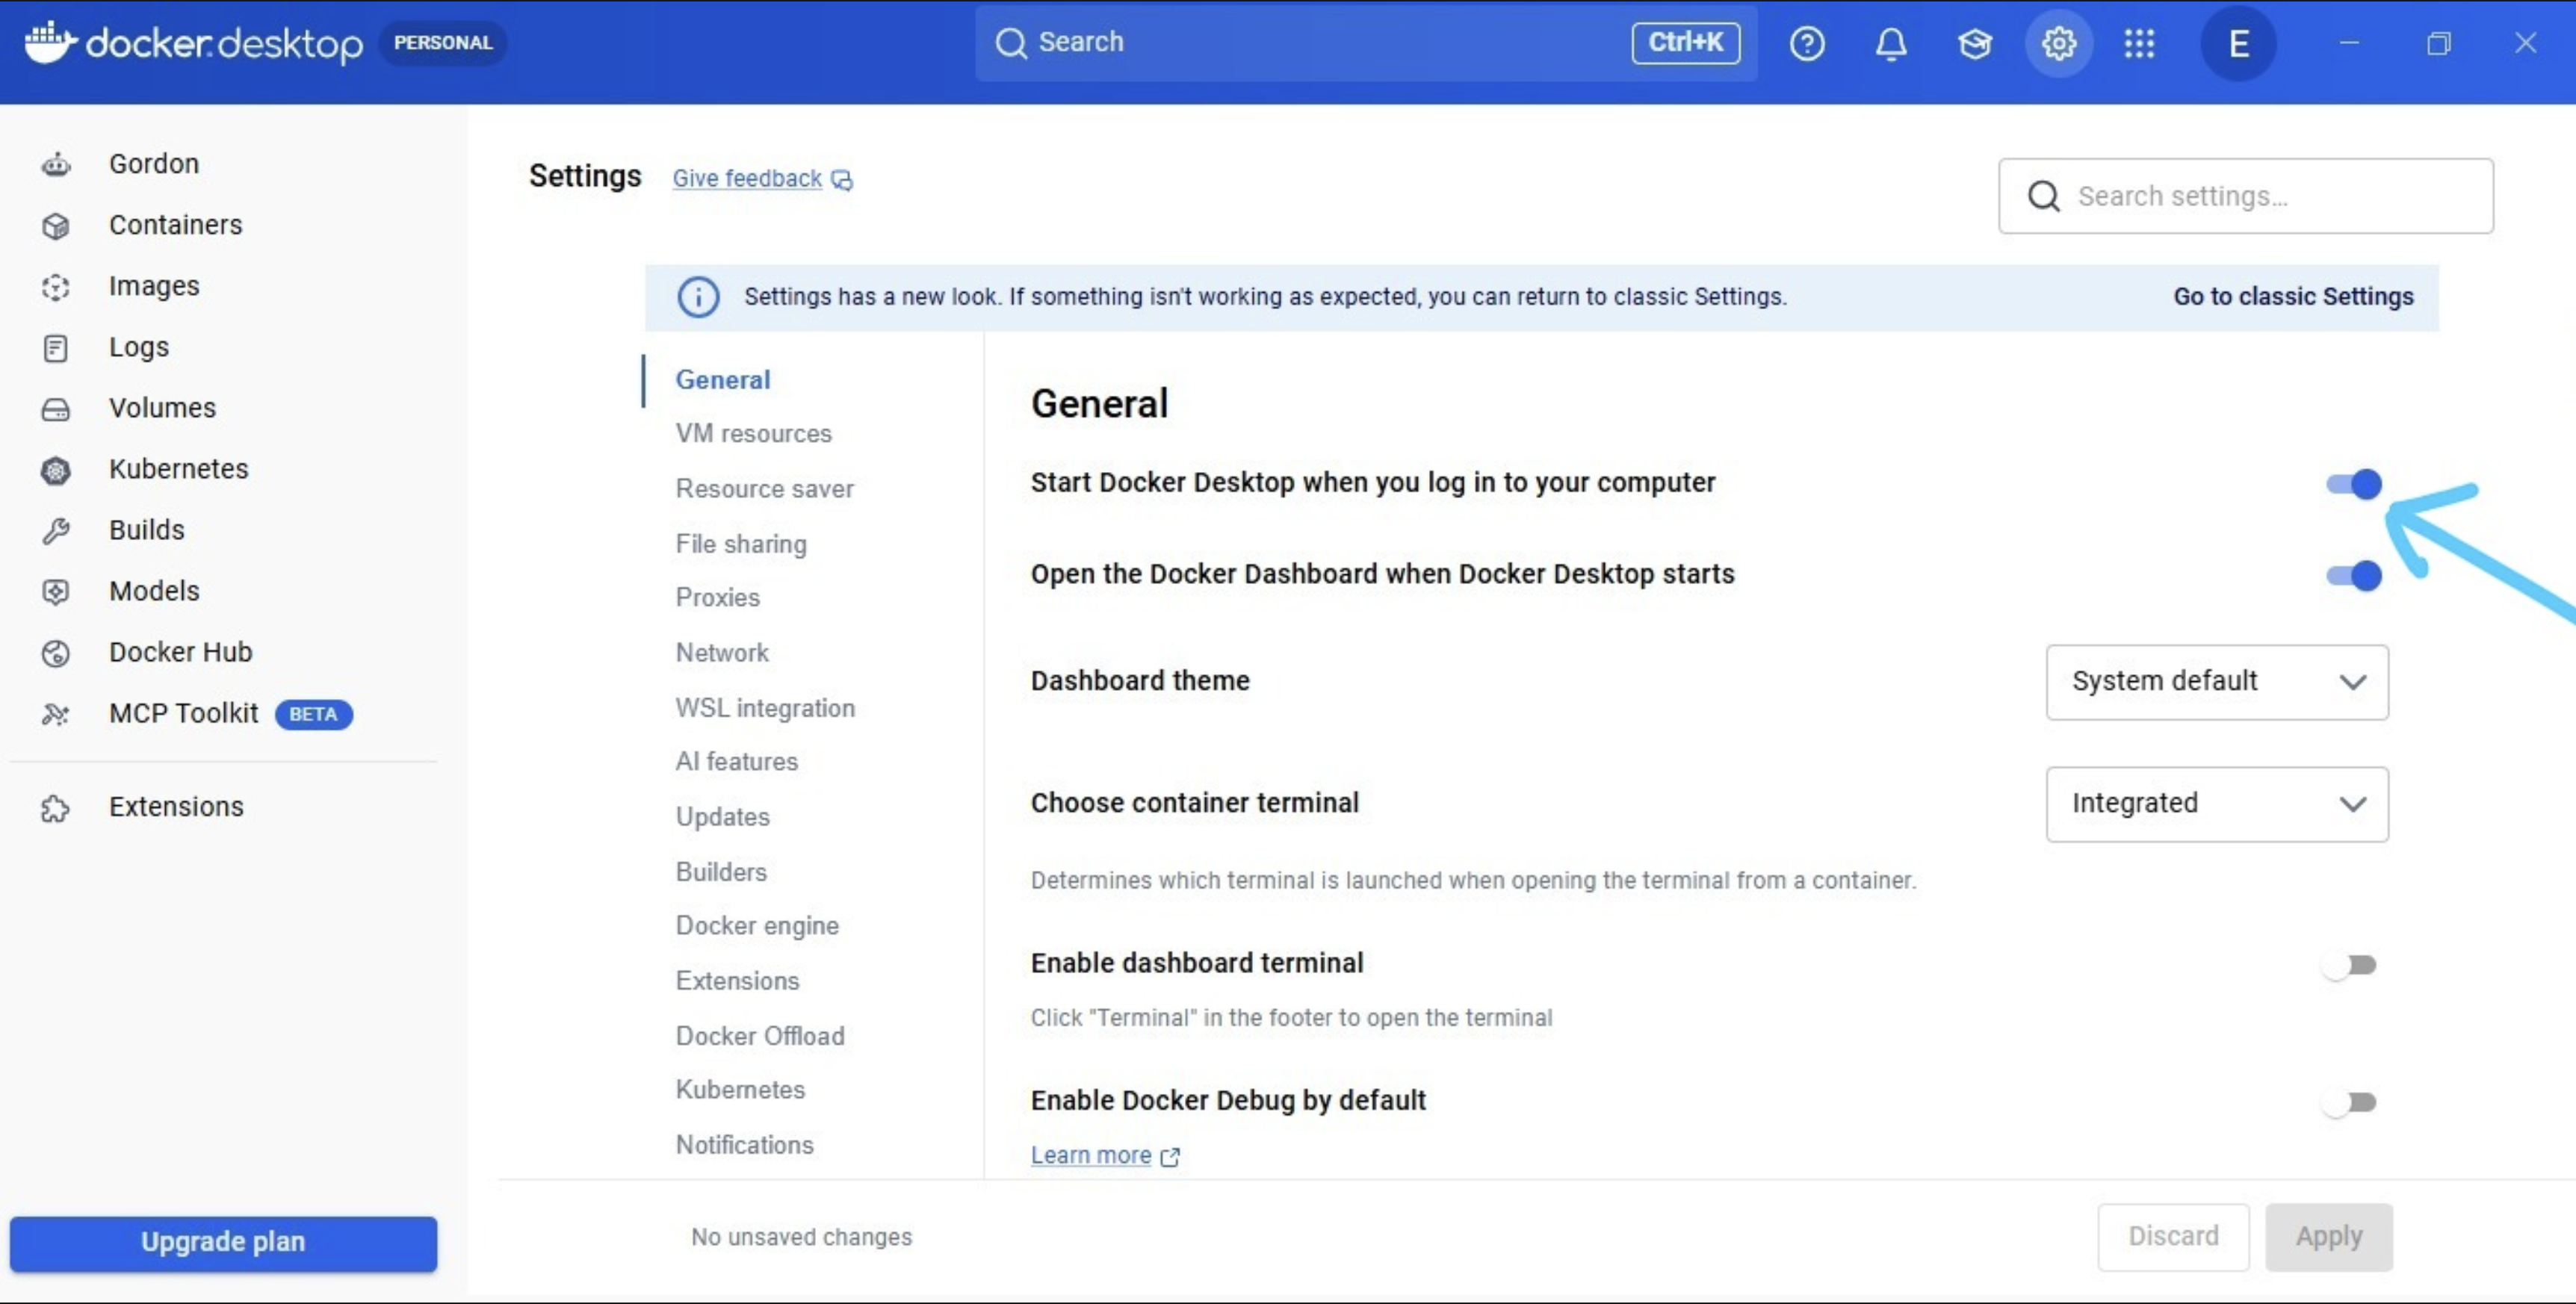
Task: Enable the dashboard terminal toggle
Action: click(2349, 965)
